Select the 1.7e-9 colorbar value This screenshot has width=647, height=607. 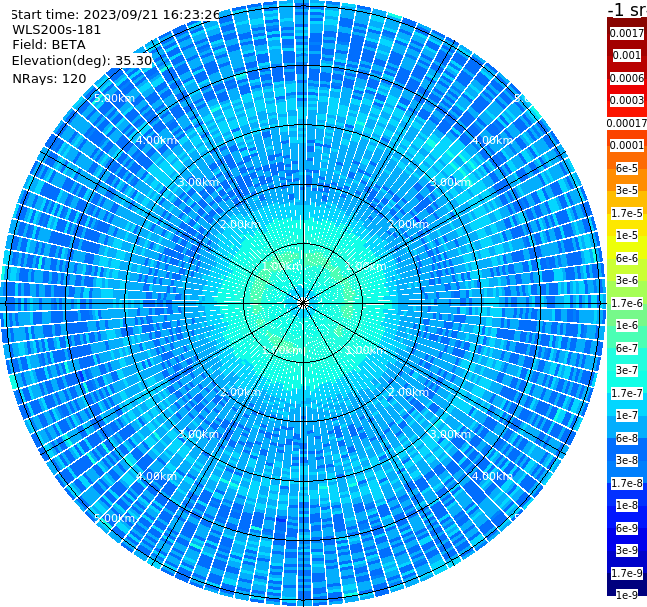coord(627,573)
